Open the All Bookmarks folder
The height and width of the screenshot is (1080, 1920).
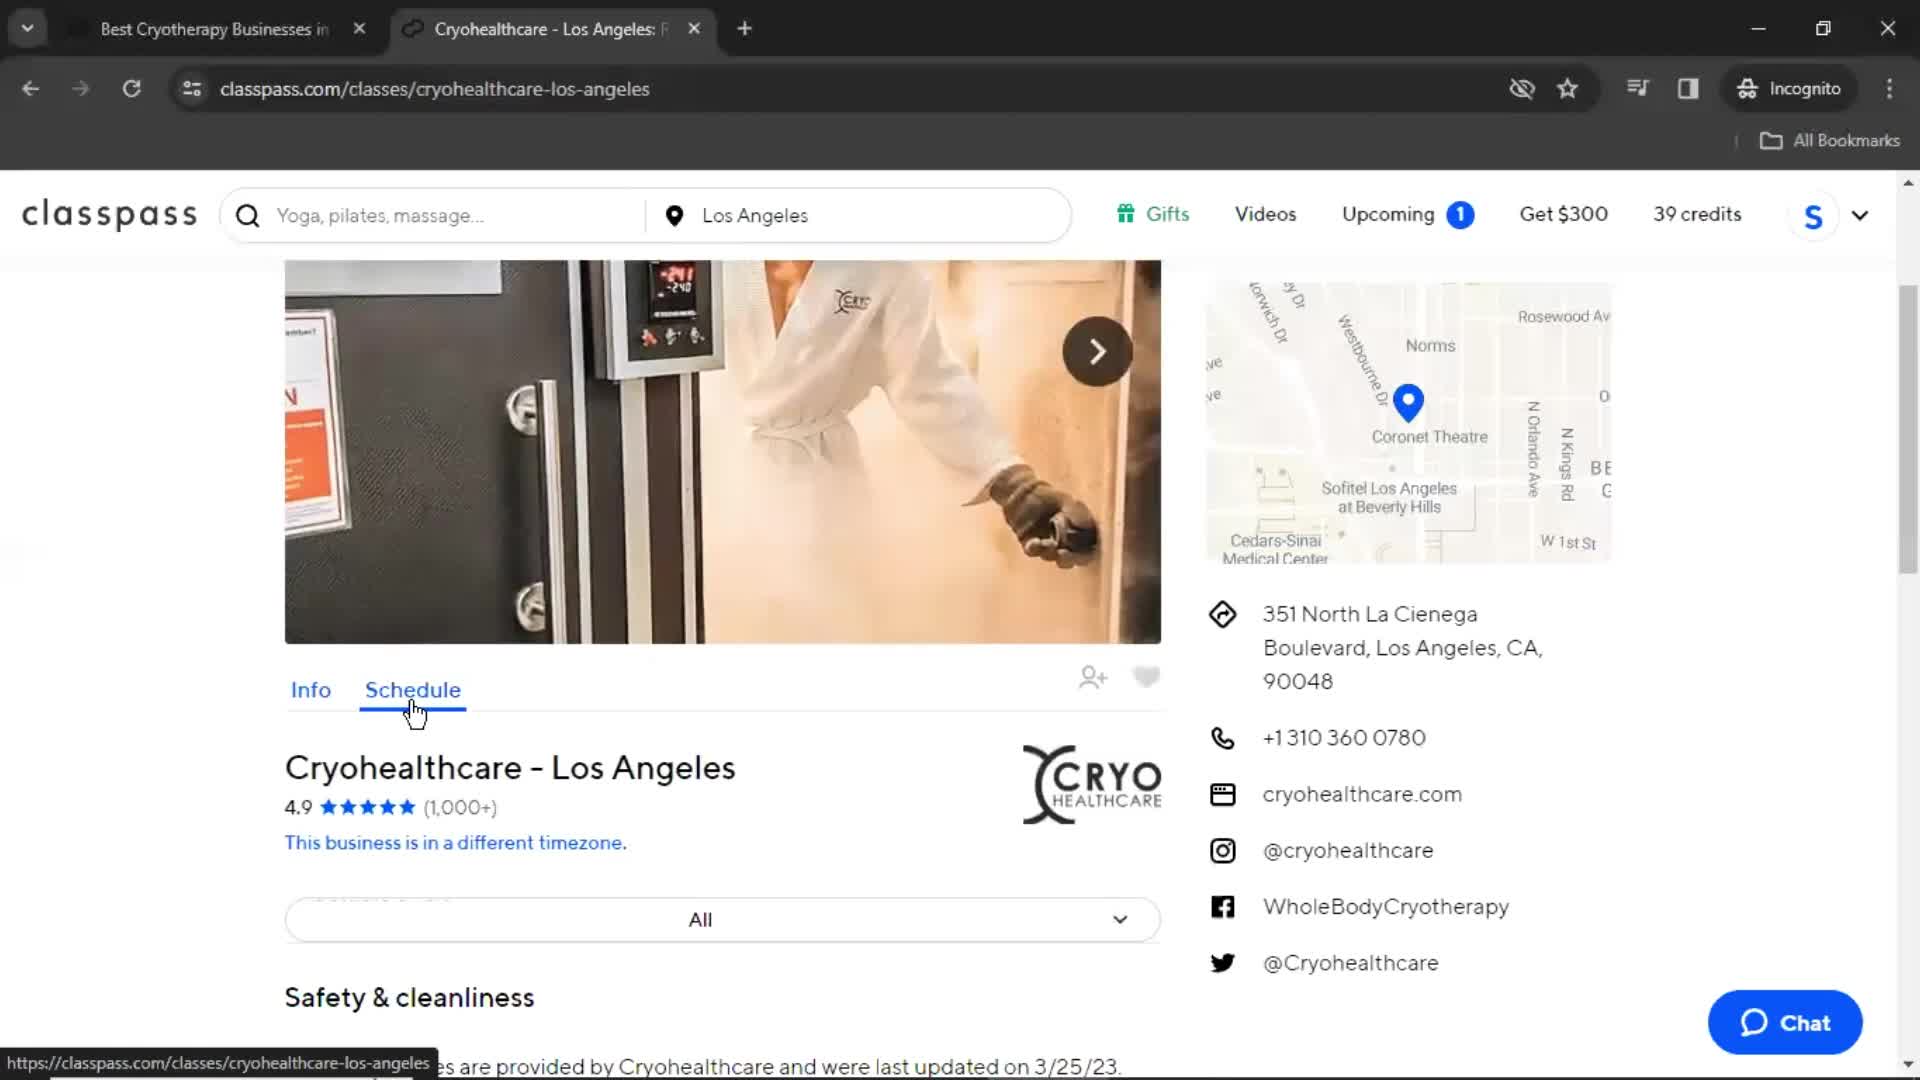1829,141
